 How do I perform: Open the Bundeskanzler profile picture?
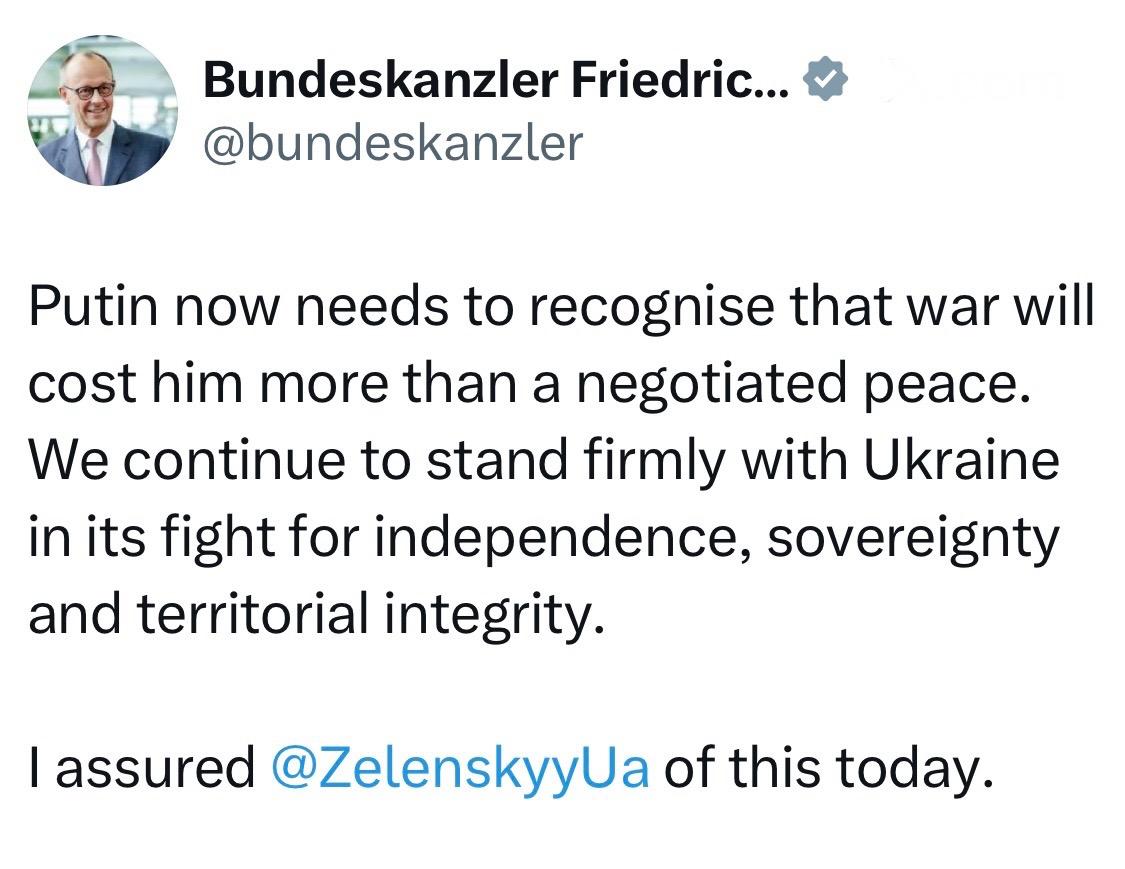click(103, 110)
